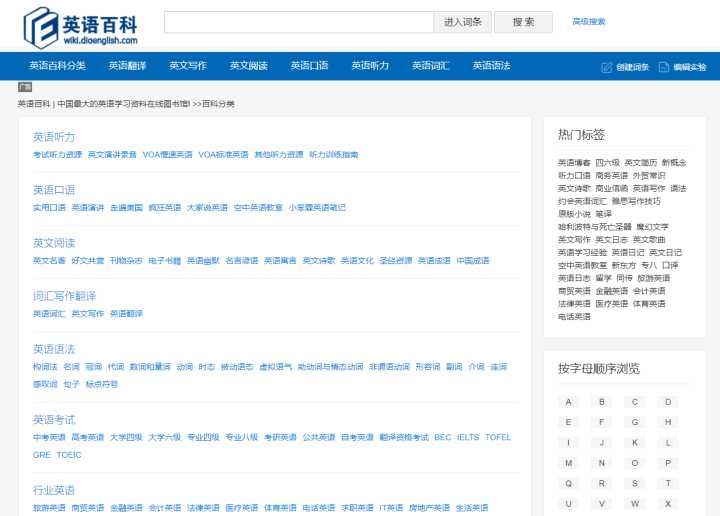Open the VOA慢速英语 link
The image size is (720, 516).
point(167,155)
